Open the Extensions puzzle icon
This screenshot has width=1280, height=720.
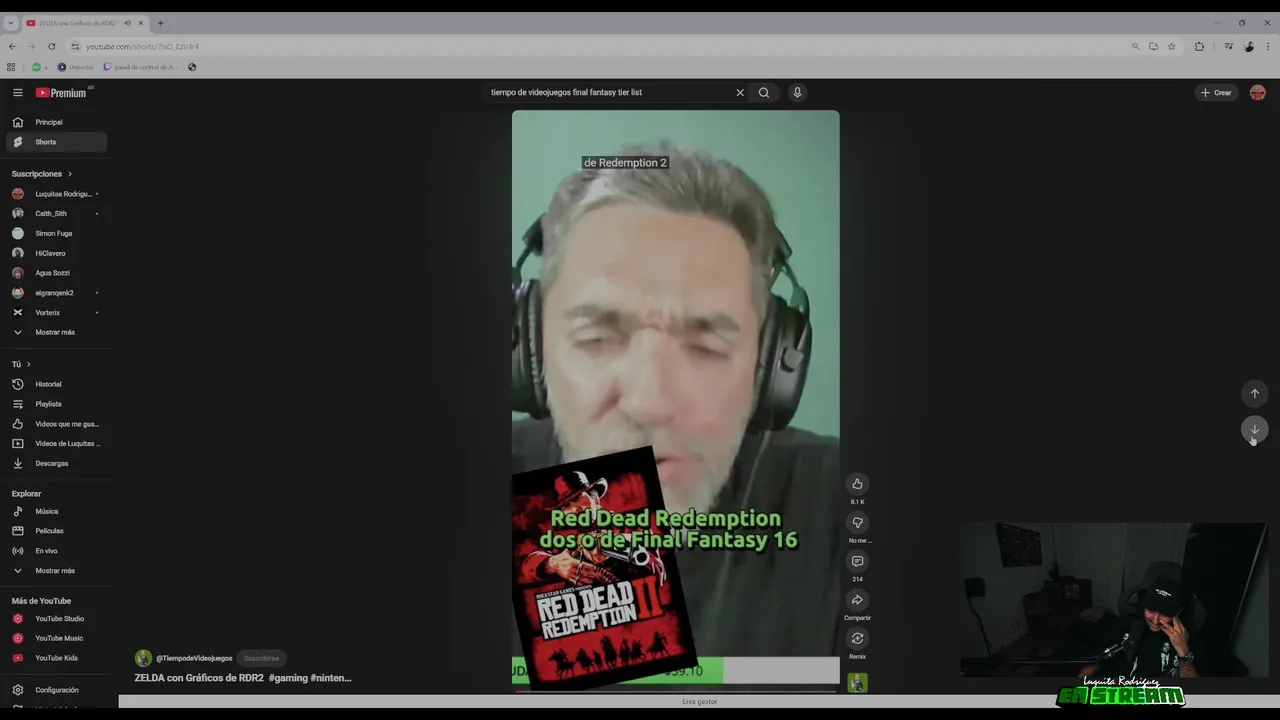click(x=1199, y=46)
